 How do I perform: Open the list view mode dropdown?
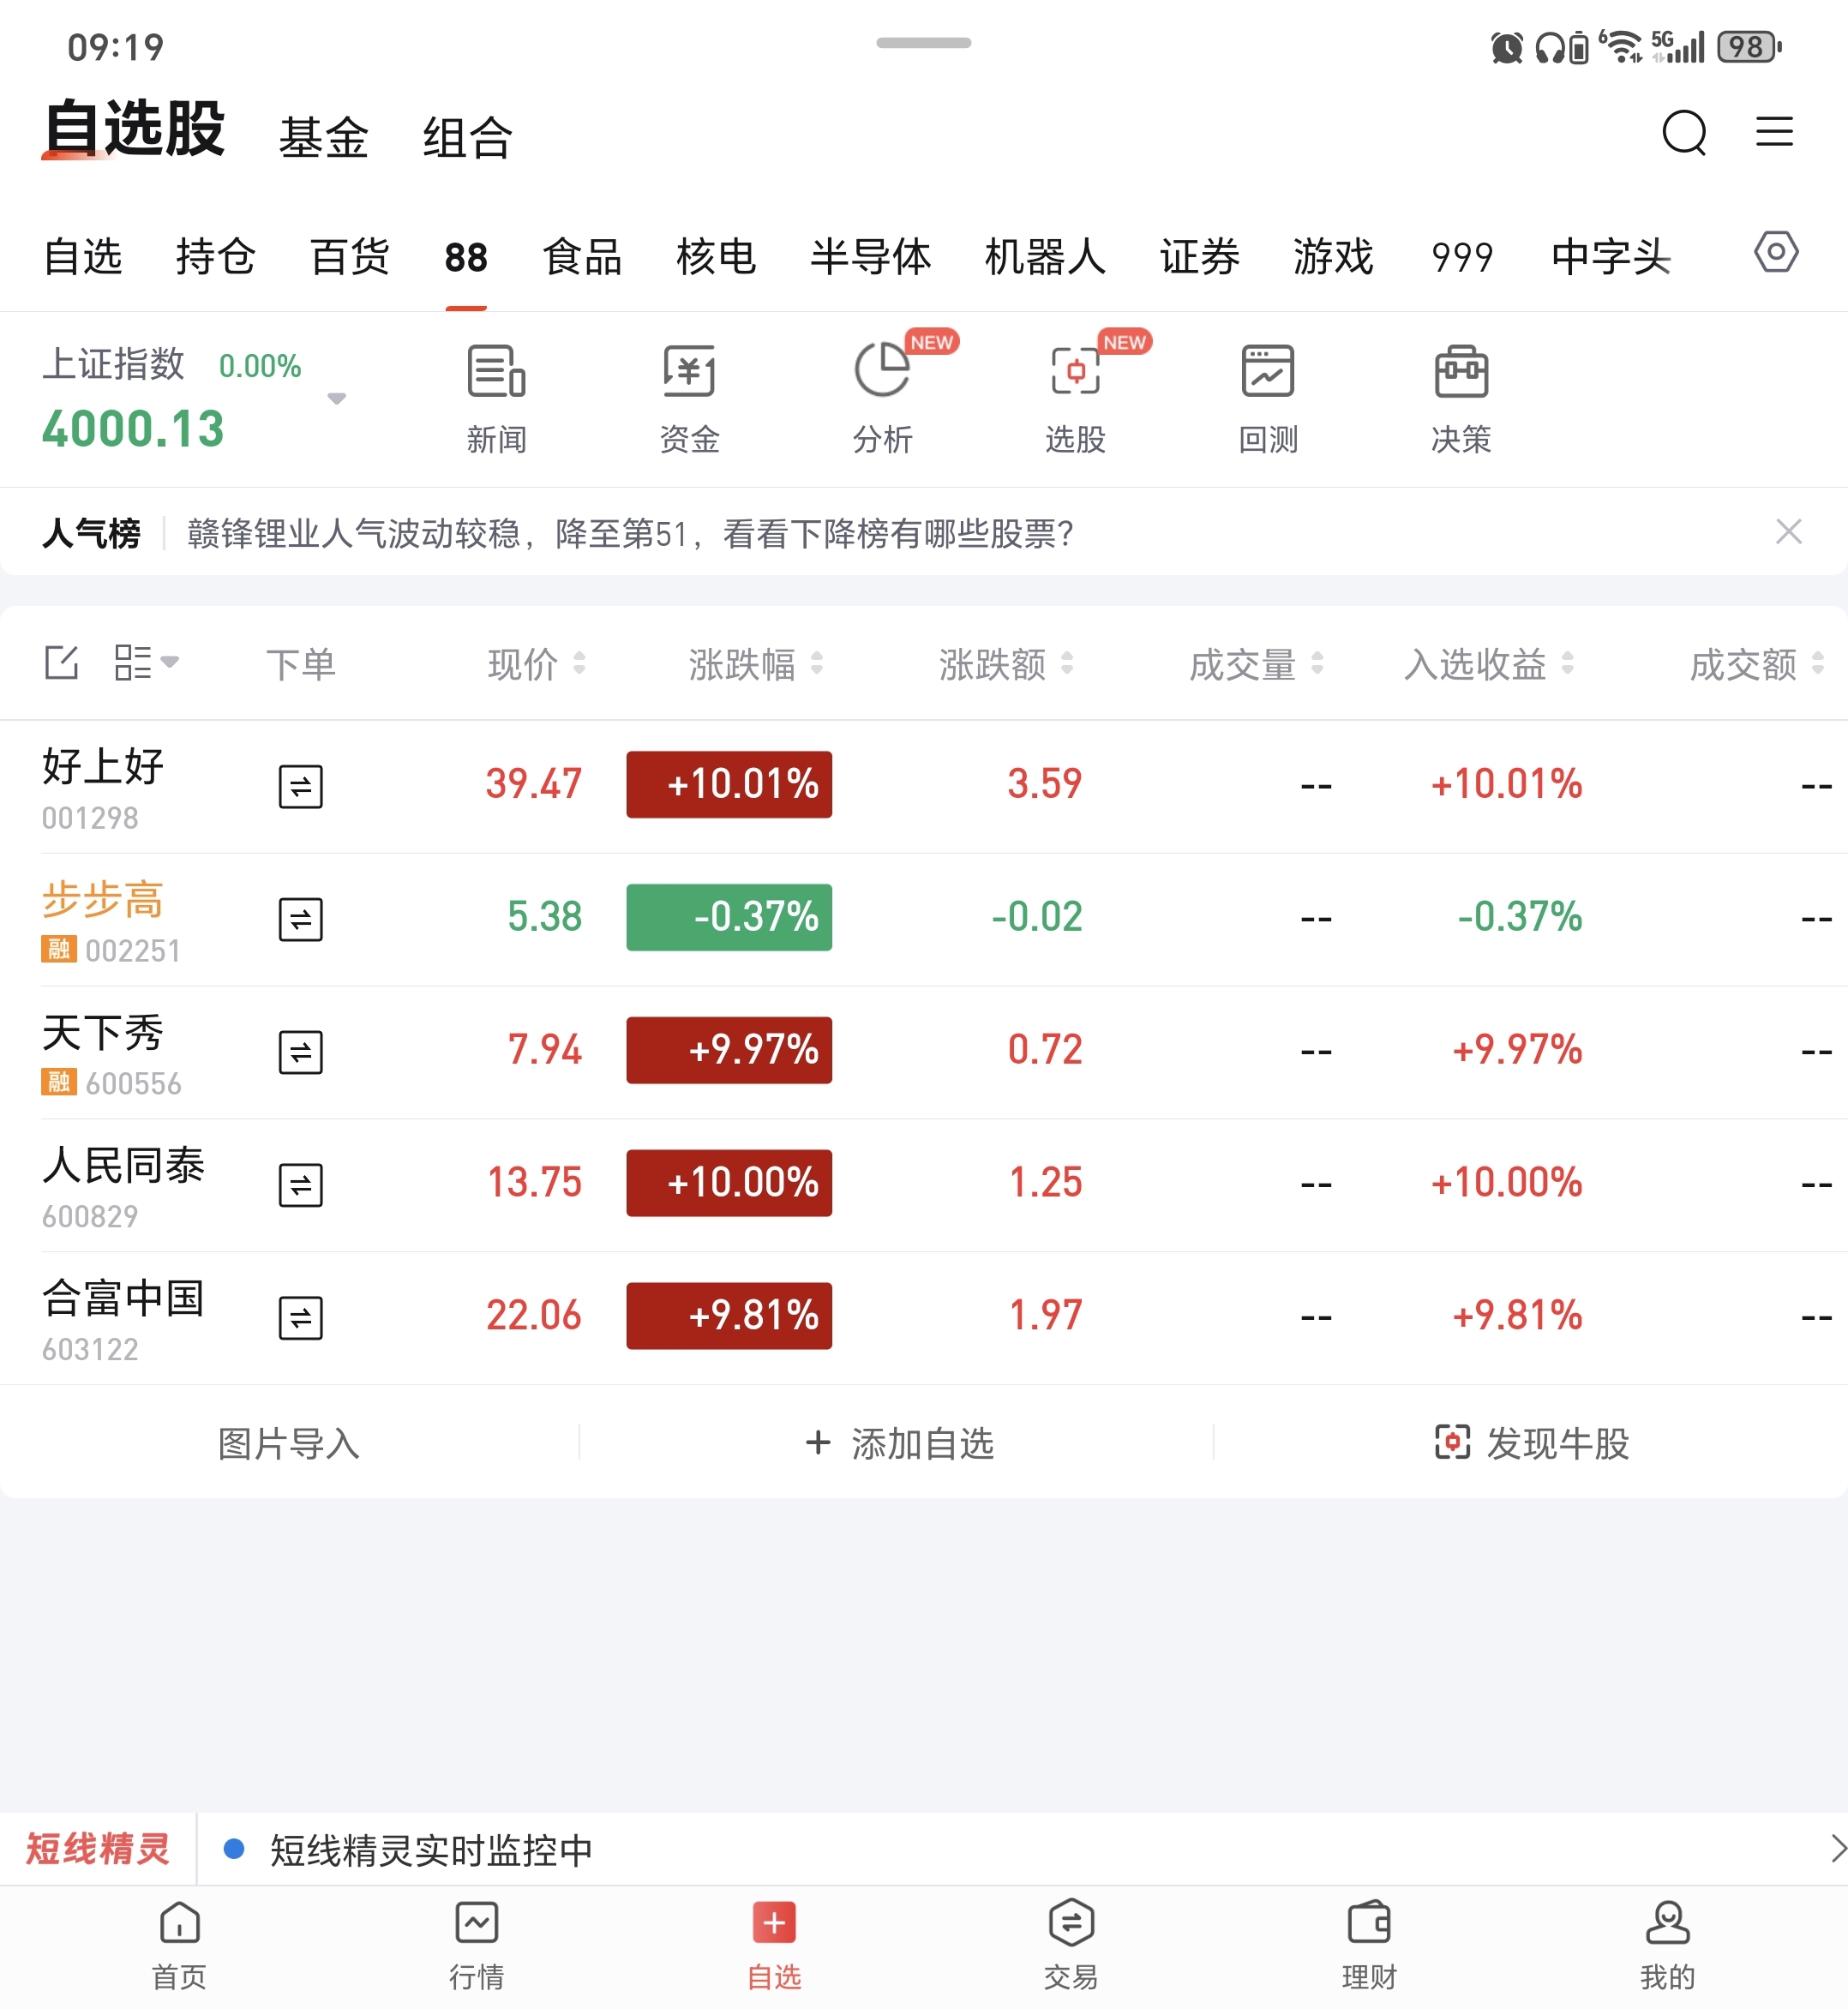pos(146,662)
